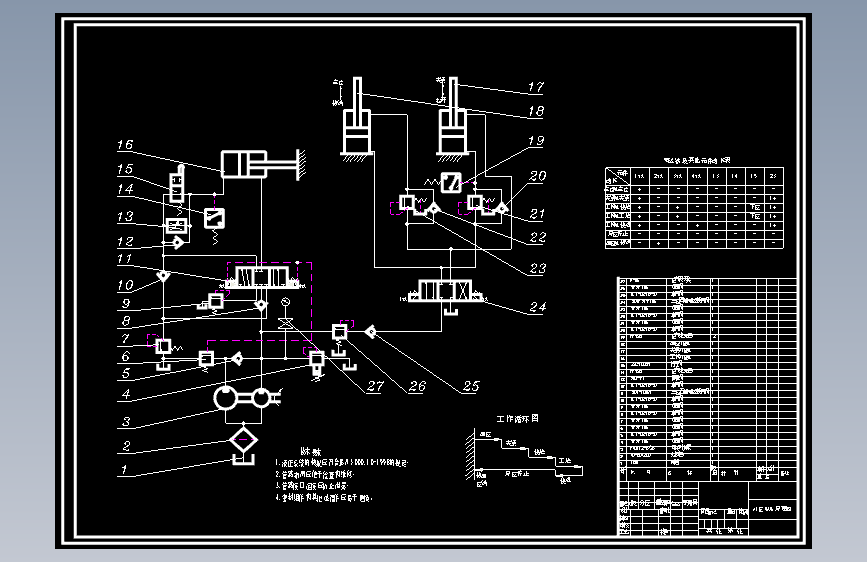Click part number label 7
The width and height of the screenshot is (867, 562).
[x=126, y=339]
